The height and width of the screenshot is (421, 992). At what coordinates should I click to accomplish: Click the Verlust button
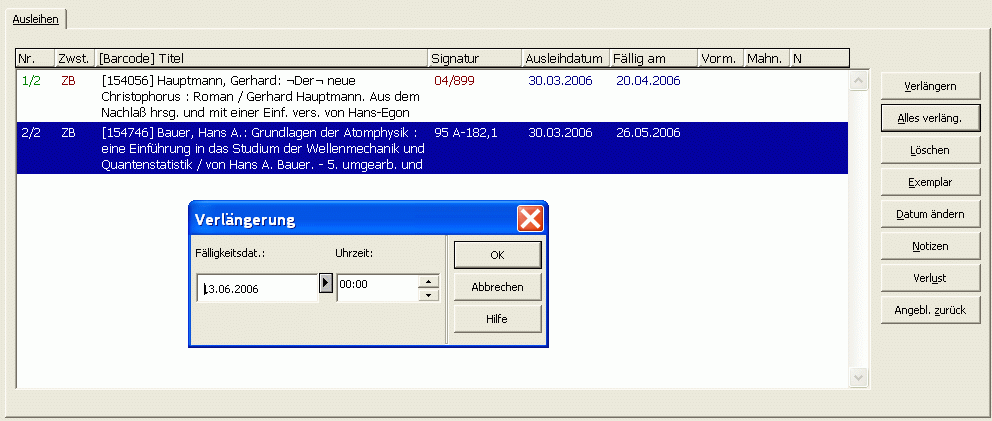pos(930,278)
